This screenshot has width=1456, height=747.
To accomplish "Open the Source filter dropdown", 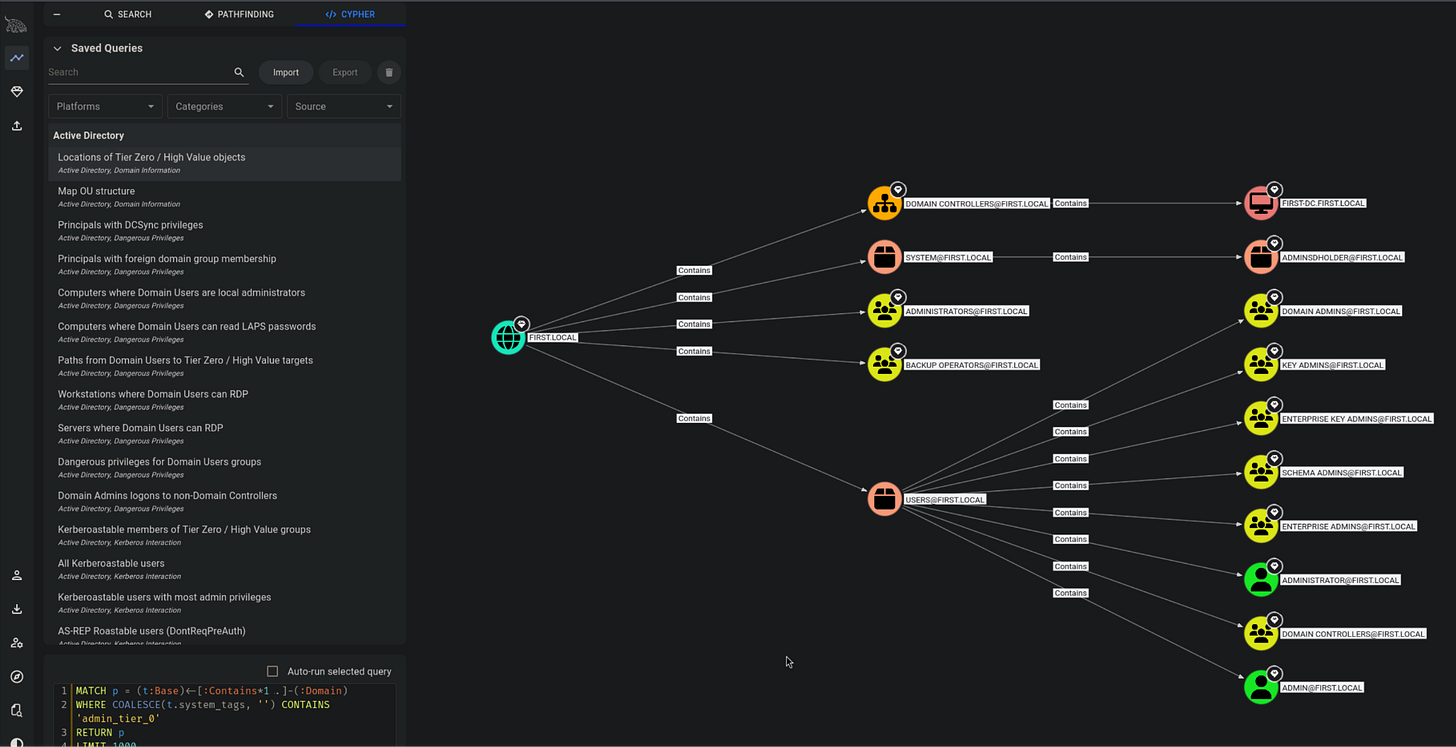I will pos(343,106).
